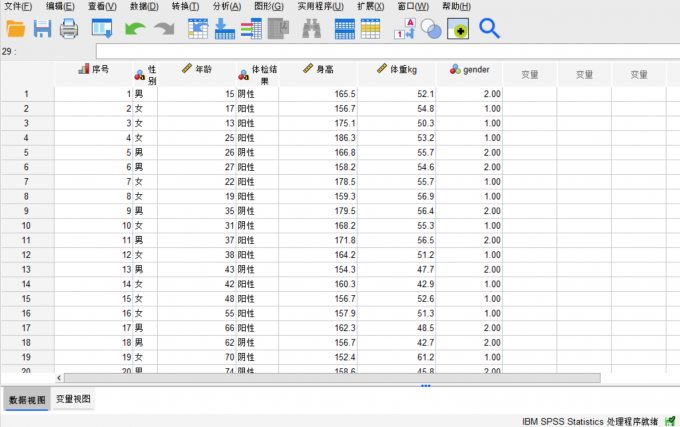The width and height of the screenshot is (680, 427).
Task: Select the gender column header
Action: coord(469,74)
